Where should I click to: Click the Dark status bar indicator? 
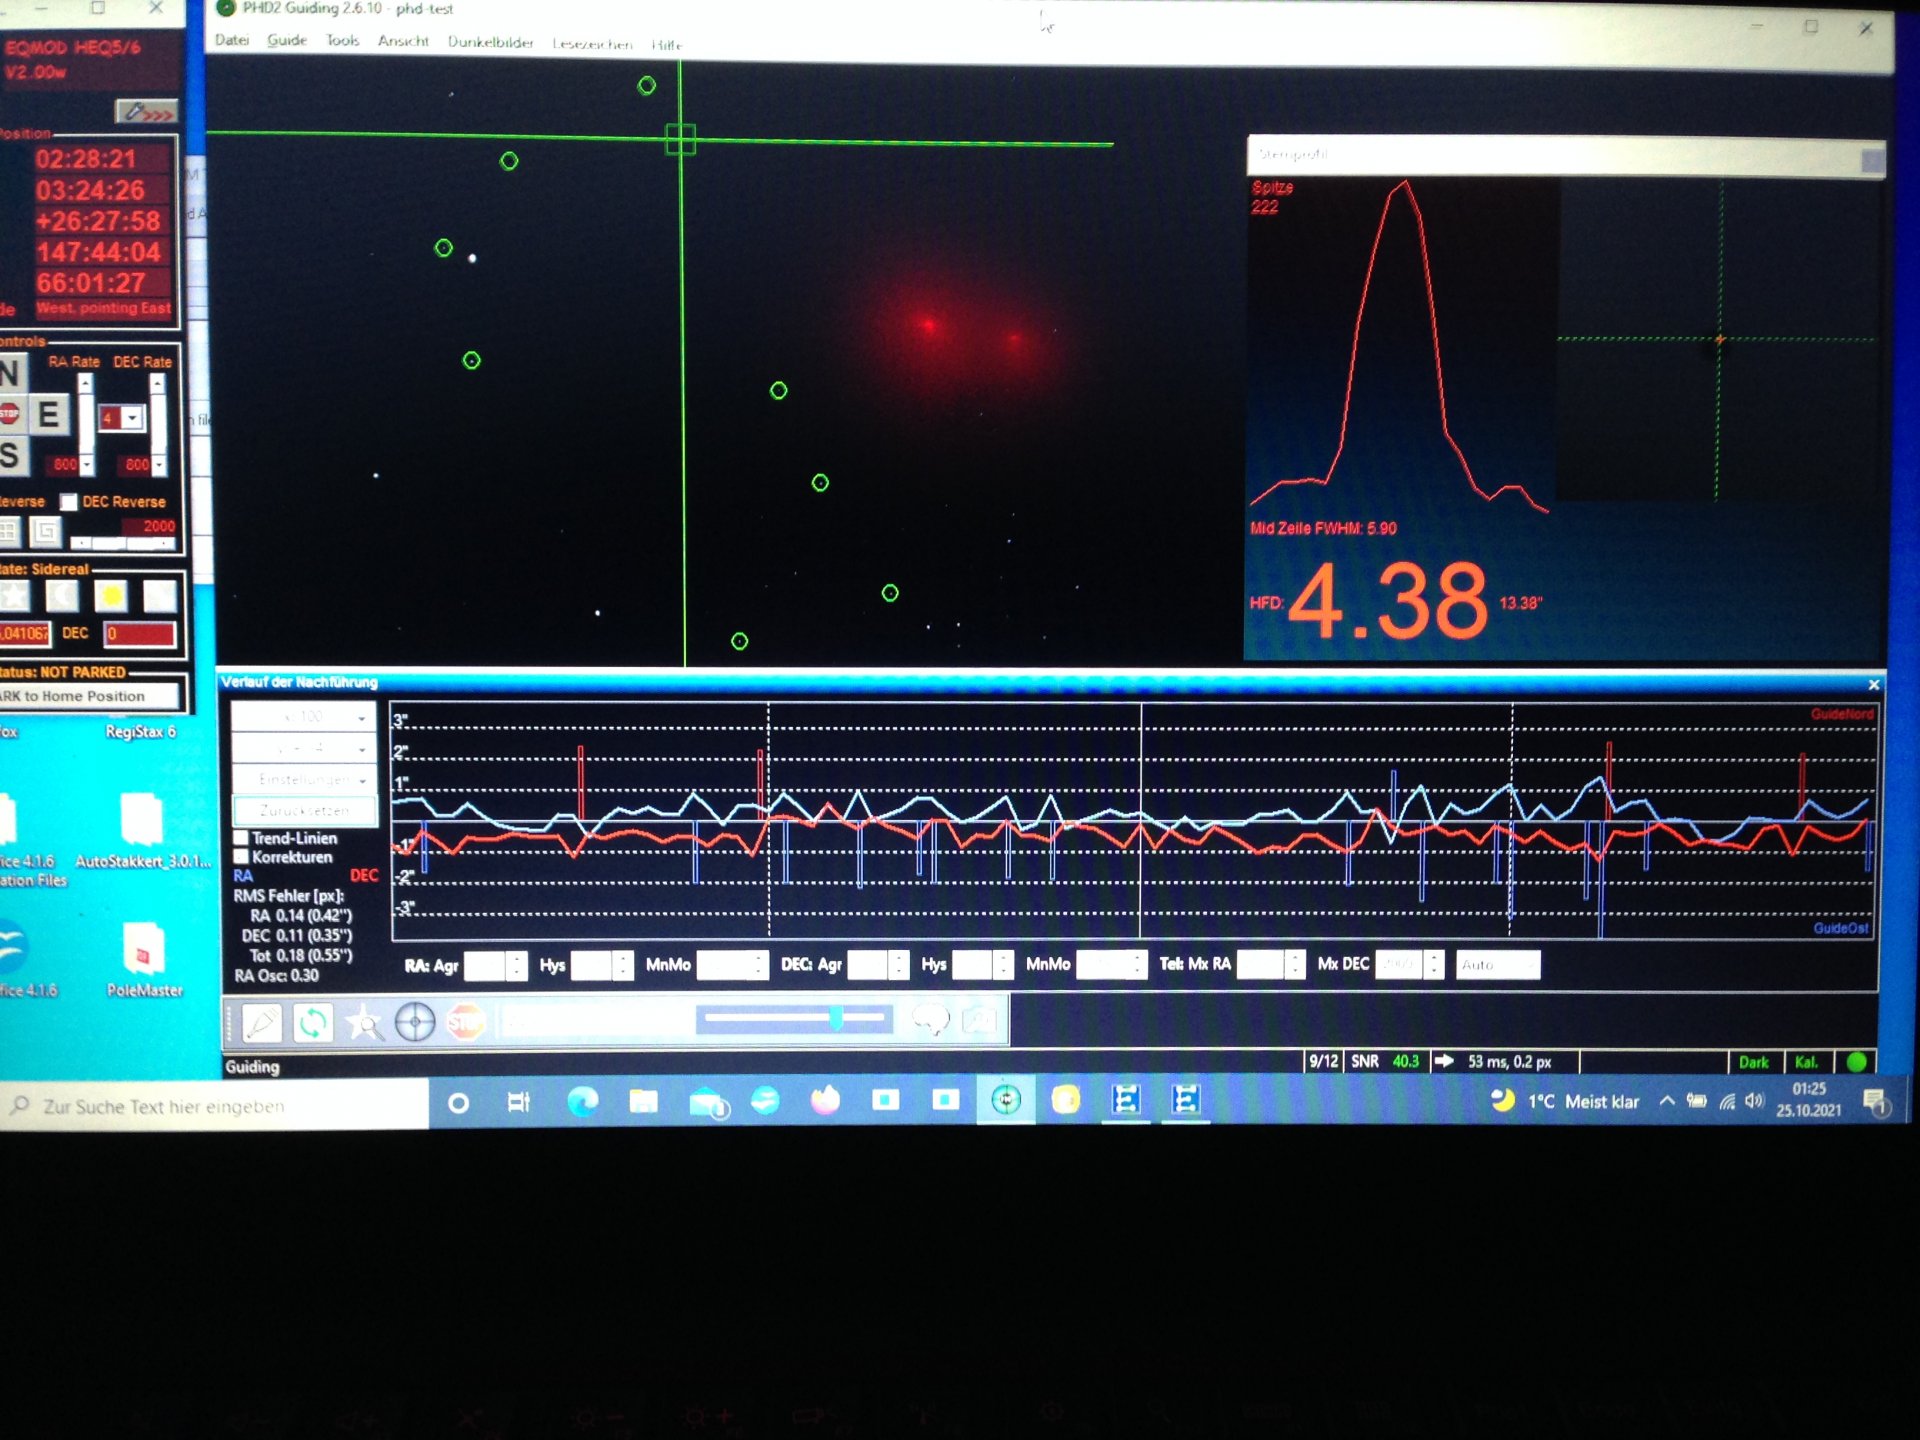1753,1062
